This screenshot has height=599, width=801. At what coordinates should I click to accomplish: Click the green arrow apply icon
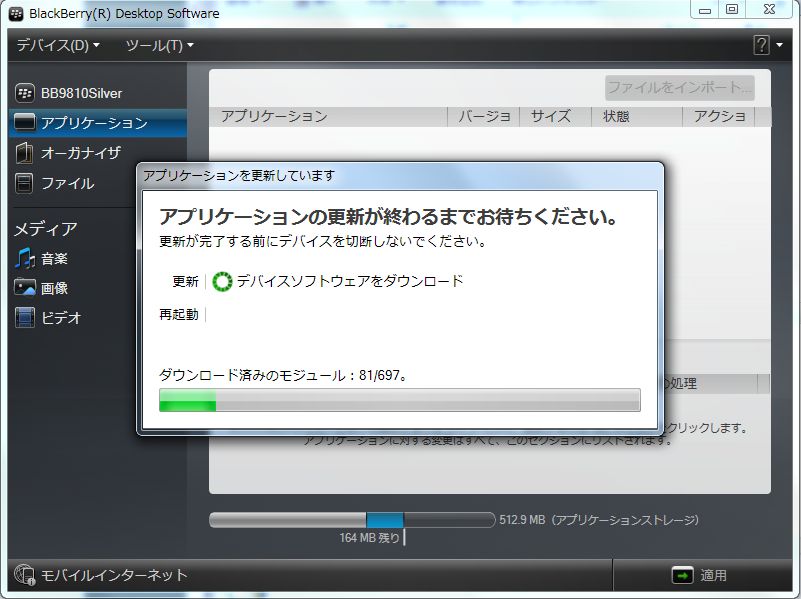[x=682, y=576]
